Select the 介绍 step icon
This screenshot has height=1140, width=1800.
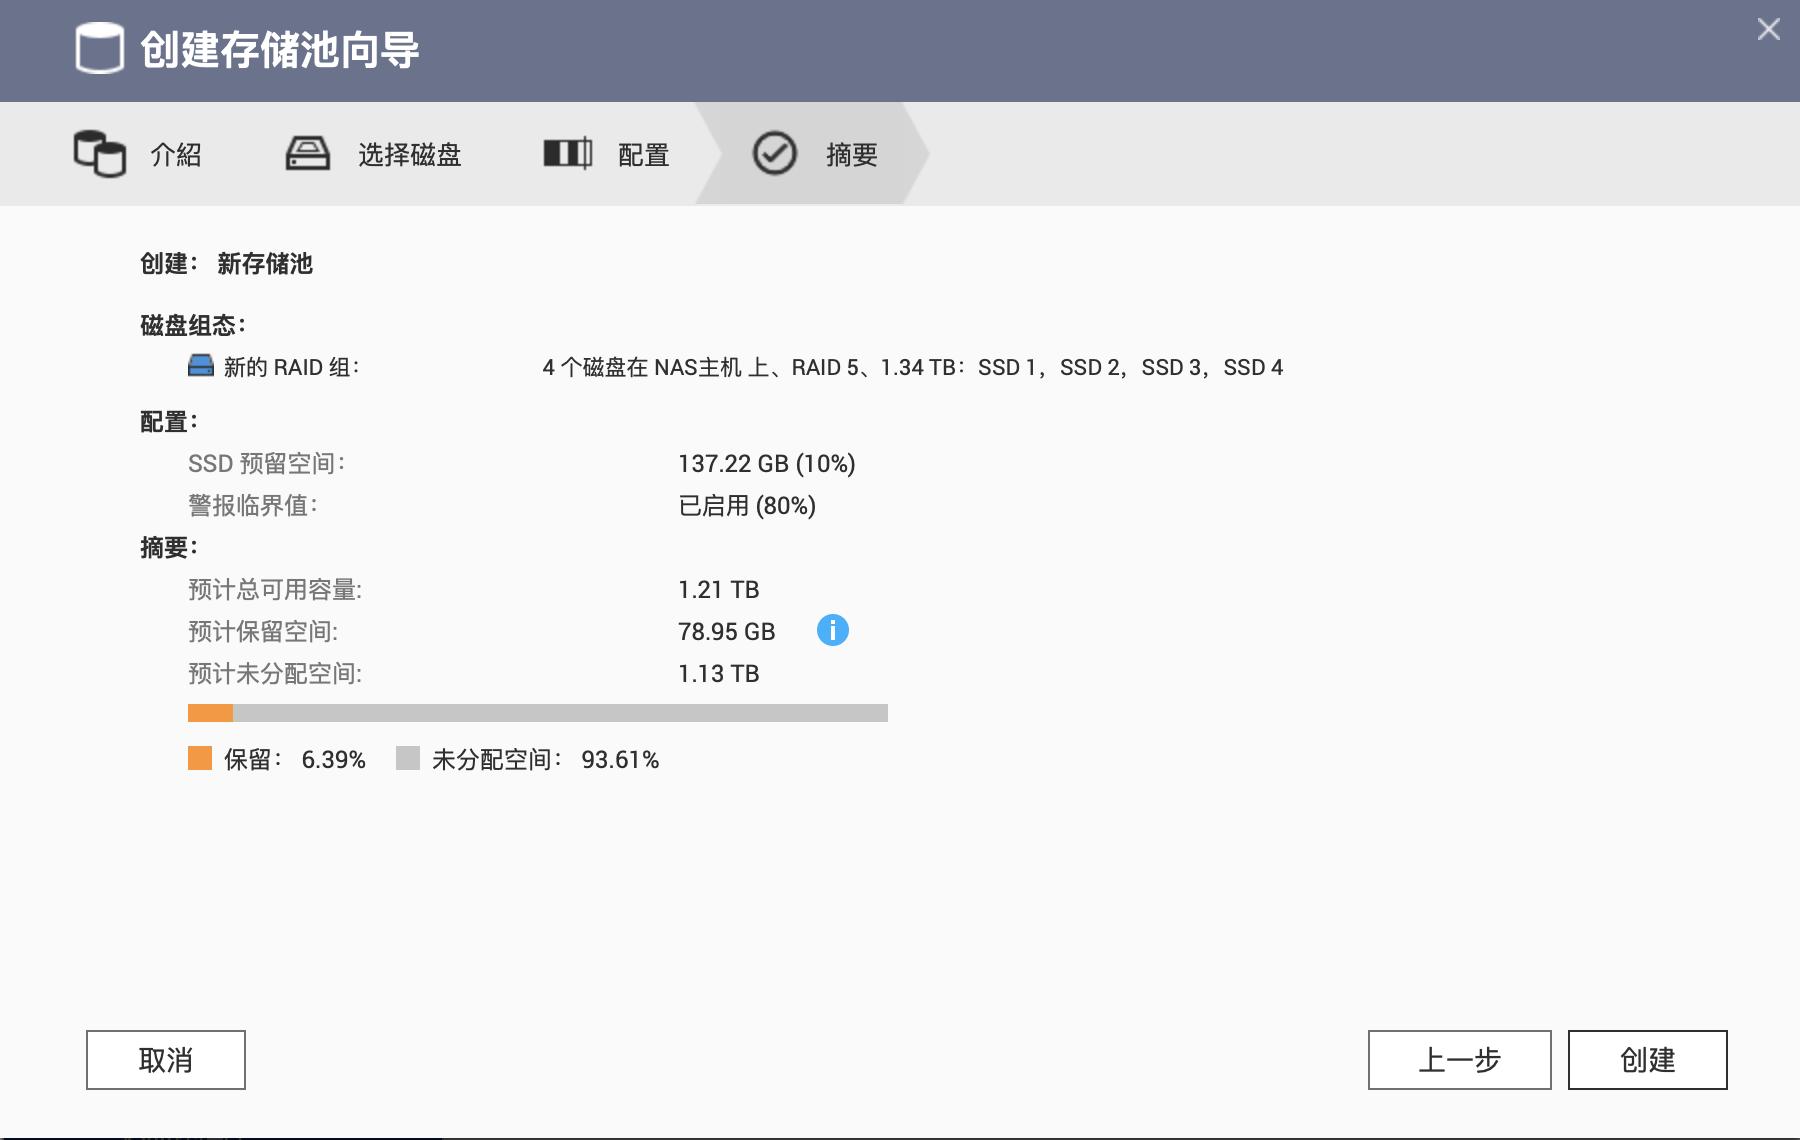pos(97,154)
